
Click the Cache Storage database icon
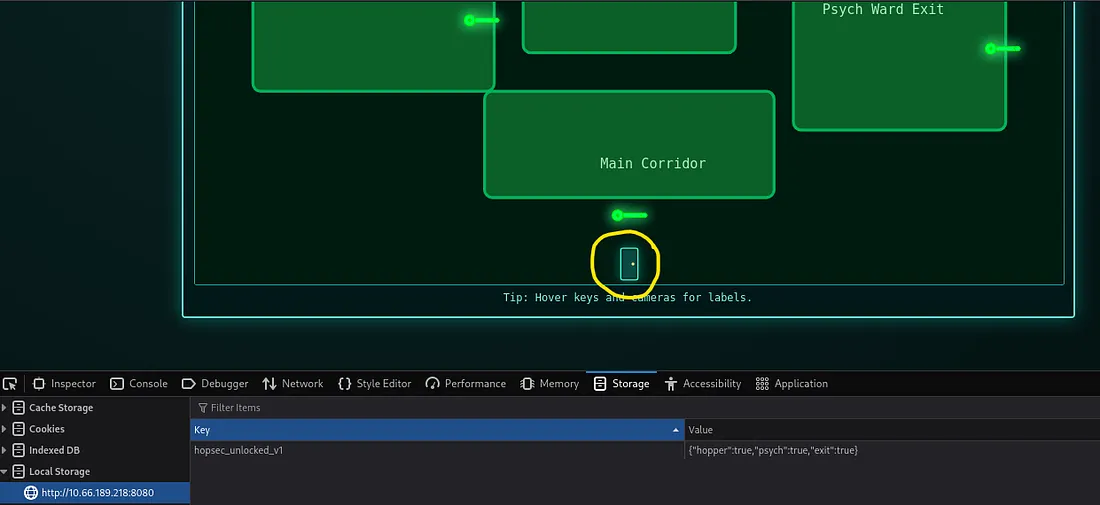(18, 408)
